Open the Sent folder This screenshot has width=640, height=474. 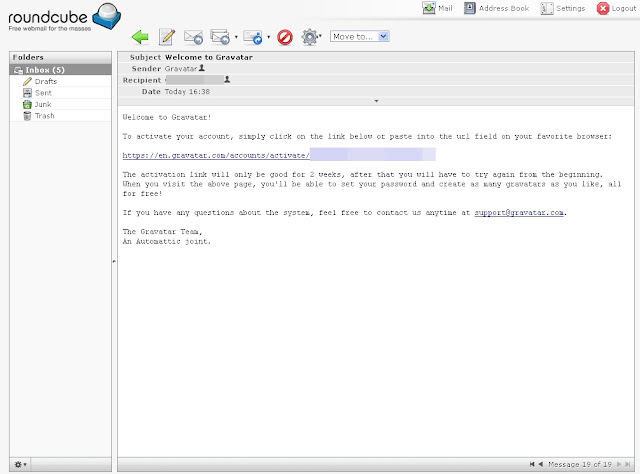[60, 93]
